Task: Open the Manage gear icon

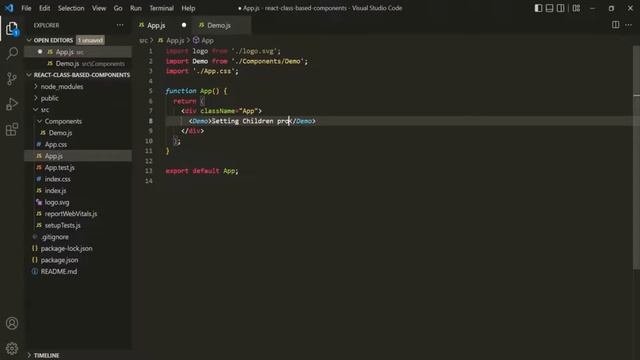Action: (x=12, y=348)
